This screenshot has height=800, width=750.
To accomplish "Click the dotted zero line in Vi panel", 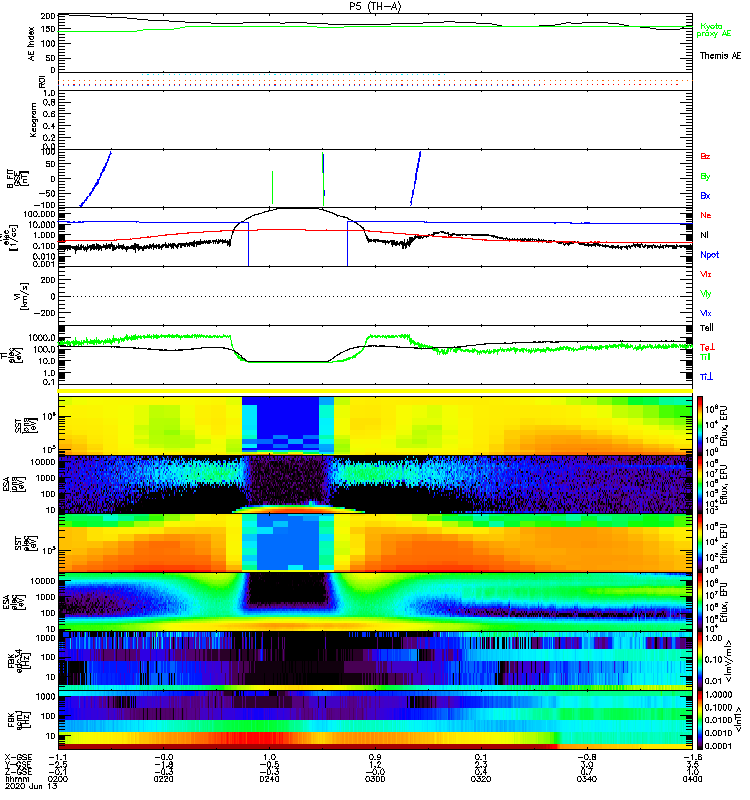I will tap(375, 296).
